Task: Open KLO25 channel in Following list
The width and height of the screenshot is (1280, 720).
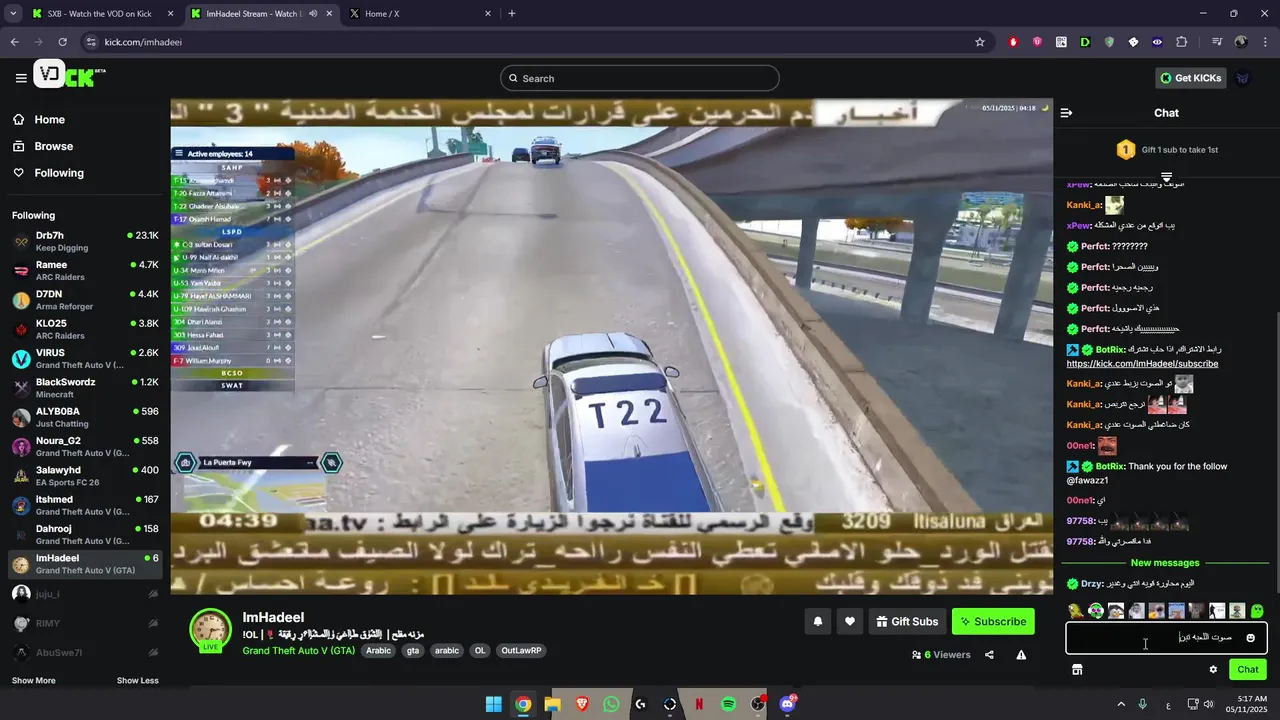Action: point(85,329)
